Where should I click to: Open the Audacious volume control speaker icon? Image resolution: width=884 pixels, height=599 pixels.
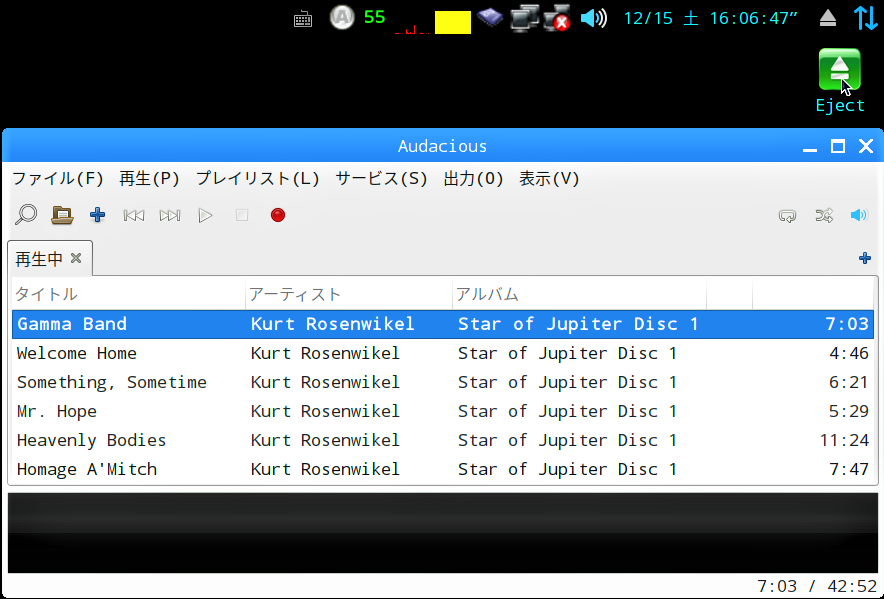pos(859,215)
